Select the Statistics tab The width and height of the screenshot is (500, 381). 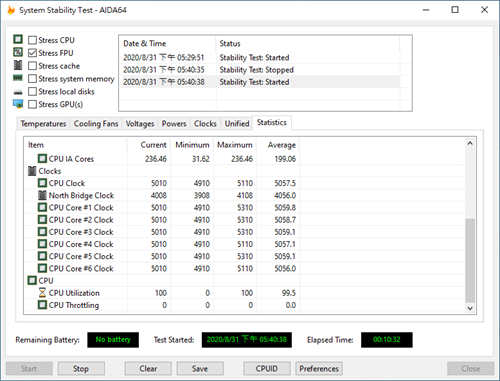(272, 123)
